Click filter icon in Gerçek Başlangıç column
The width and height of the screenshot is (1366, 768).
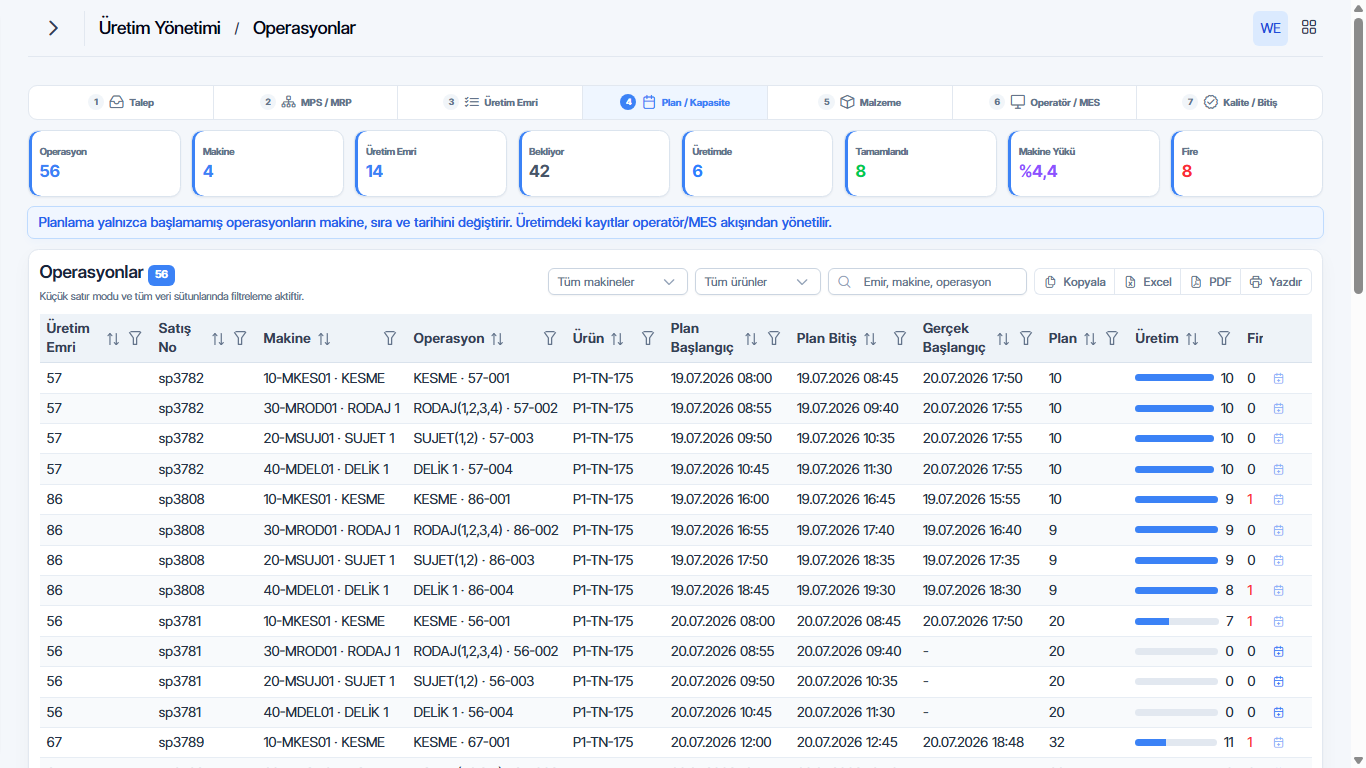[x=1026, y=339]
